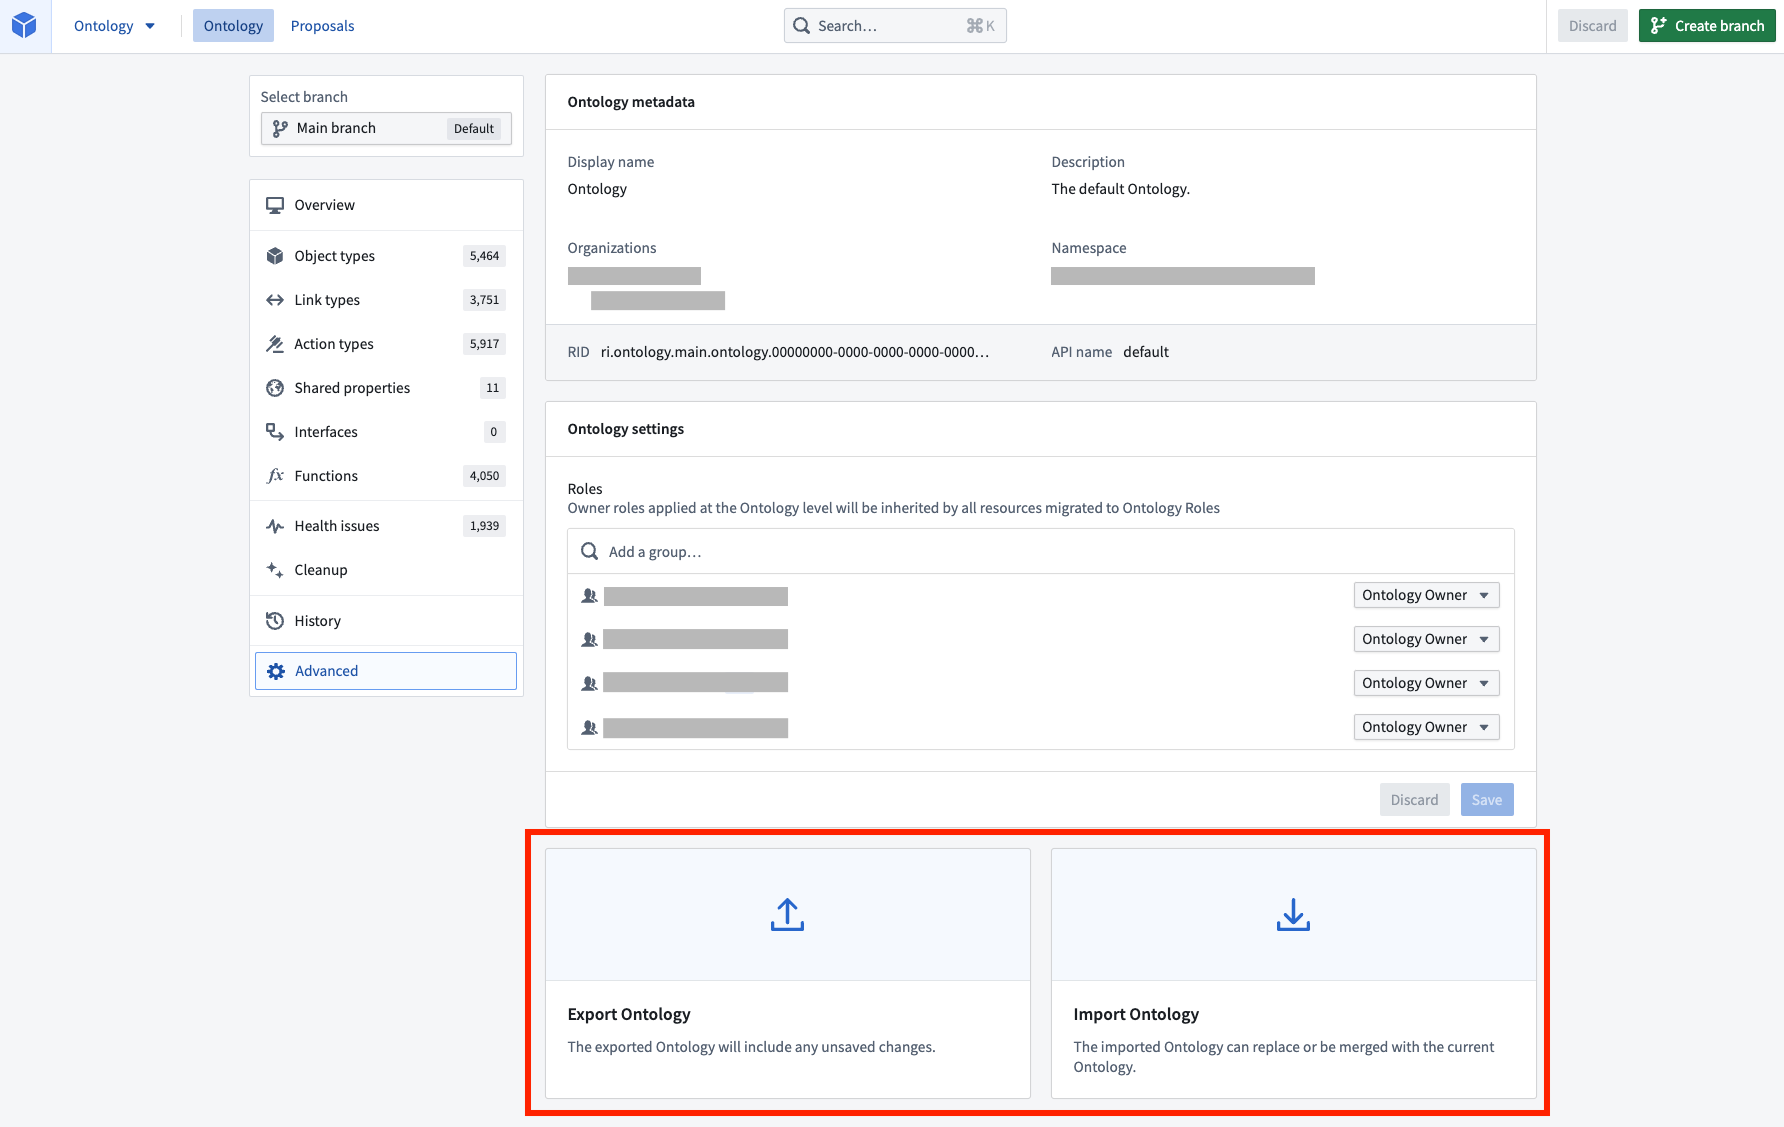
Task: Click the Action types count 5,917
Action: 485,344
